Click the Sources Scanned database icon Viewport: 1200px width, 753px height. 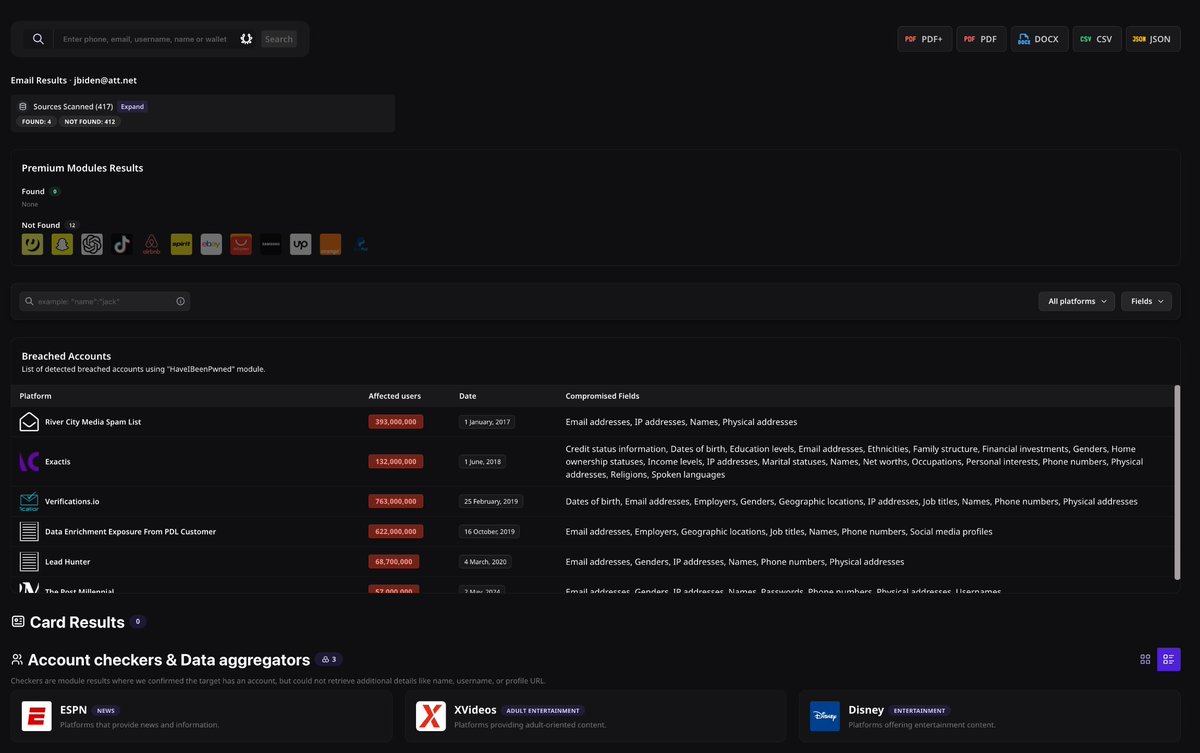pyautogui.click(x=23, y=106)
